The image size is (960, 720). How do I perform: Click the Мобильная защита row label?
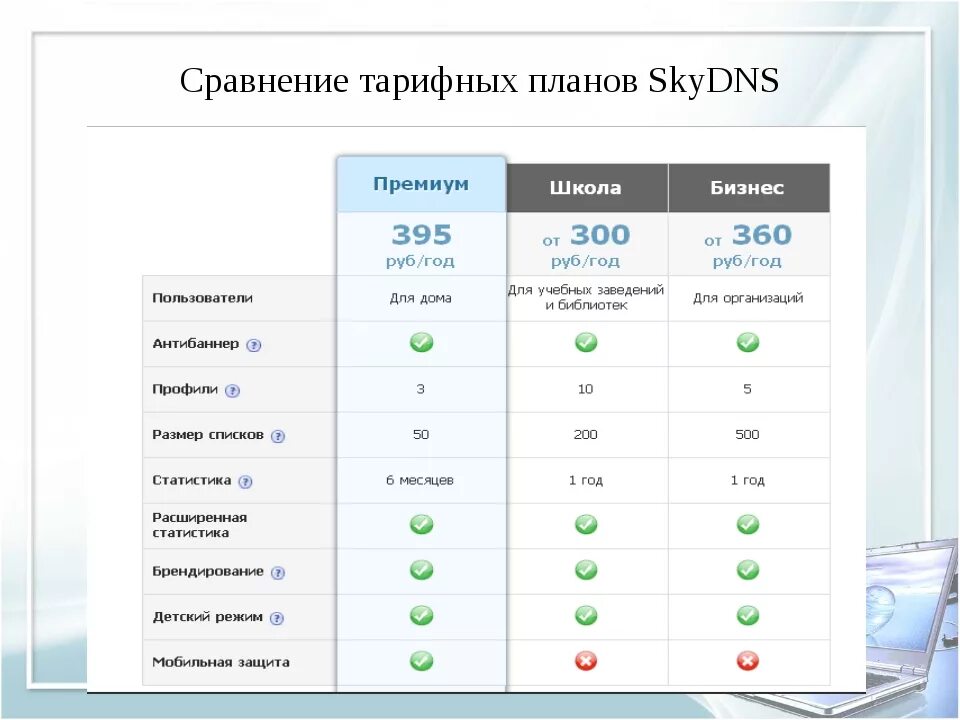[220, 662]
